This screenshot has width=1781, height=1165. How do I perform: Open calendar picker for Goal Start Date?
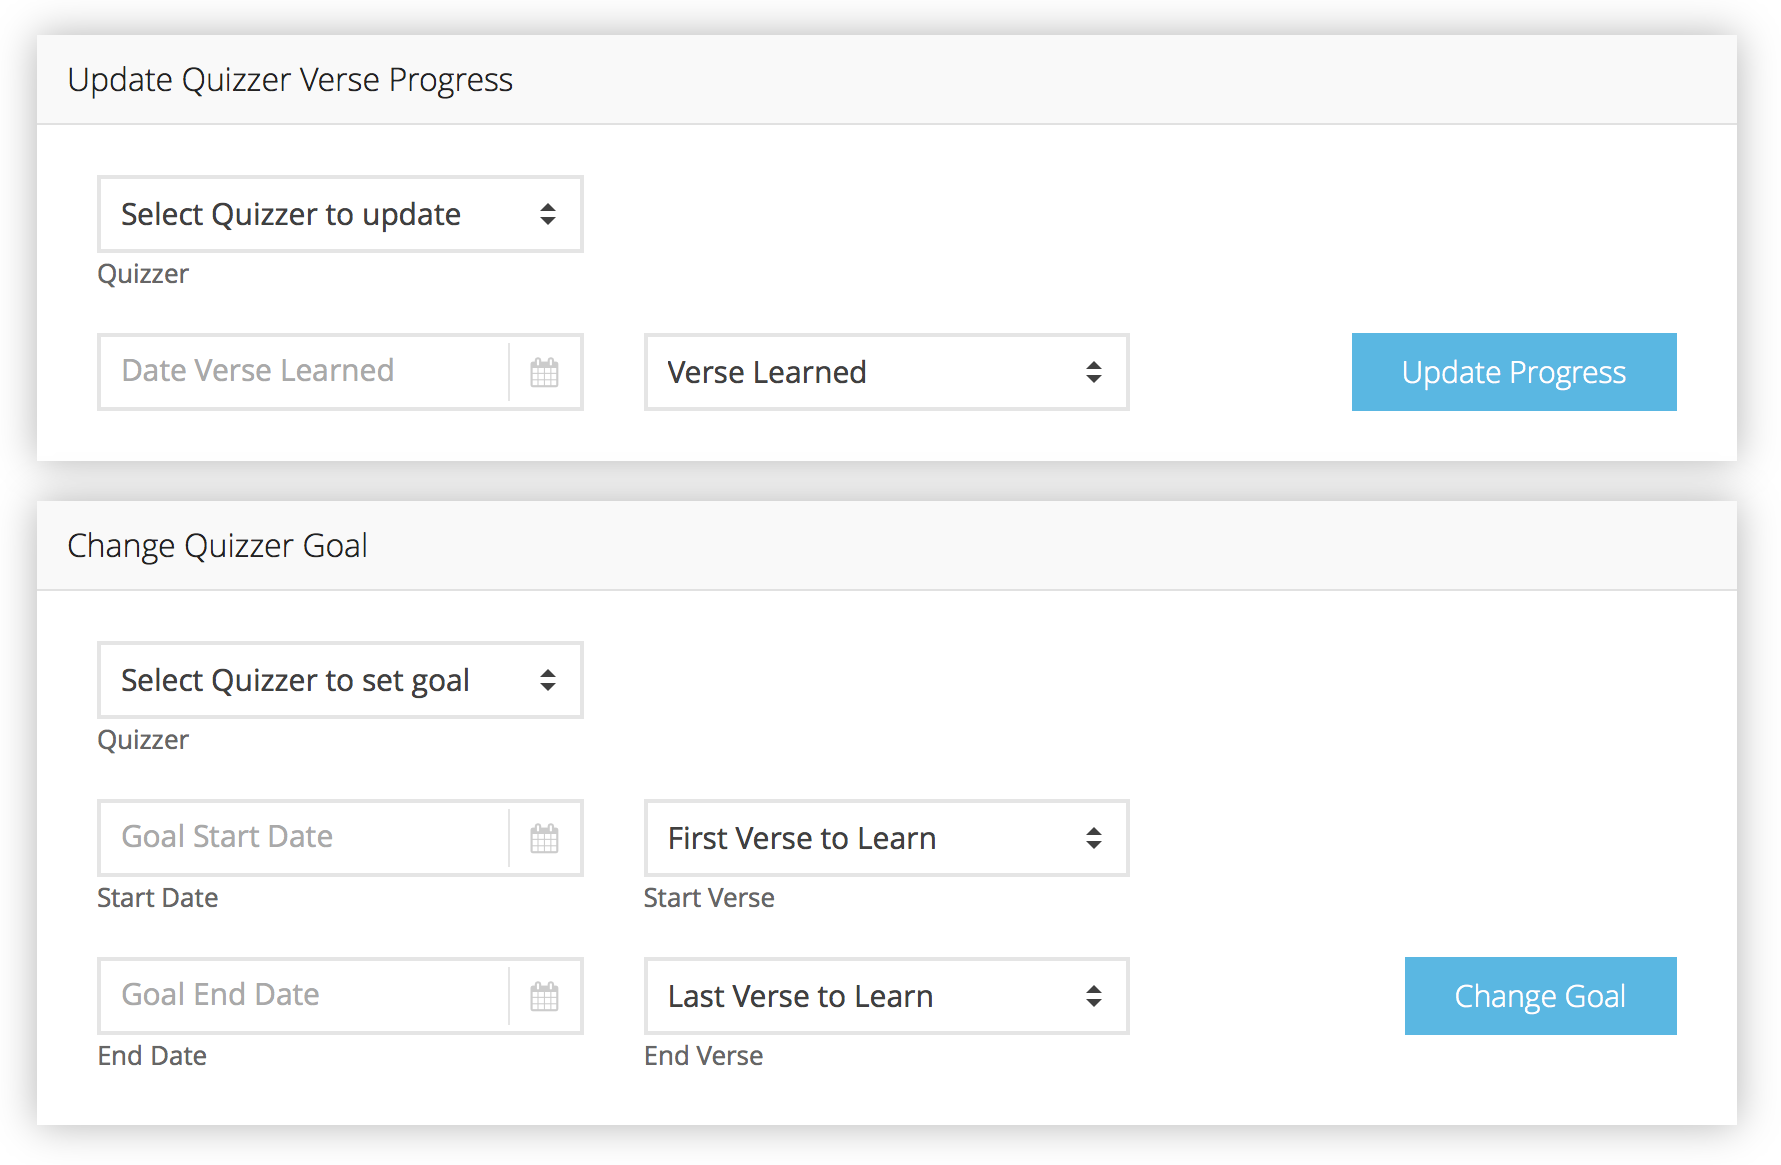pyautogui.click(x=544, y=839)
